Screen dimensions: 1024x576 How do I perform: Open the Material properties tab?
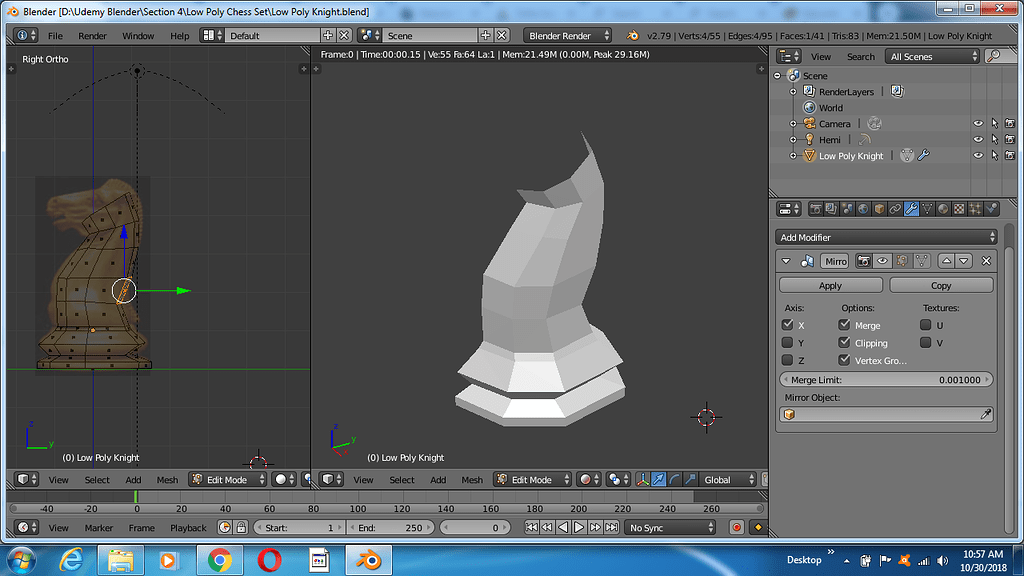point(943,209)
